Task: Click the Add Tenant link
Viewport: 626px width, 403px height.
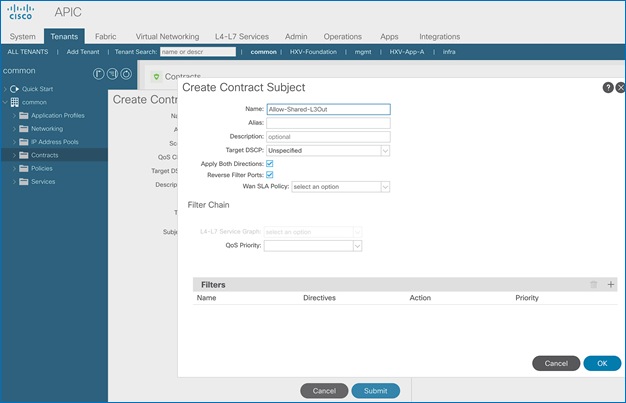Action: [83, 52]
